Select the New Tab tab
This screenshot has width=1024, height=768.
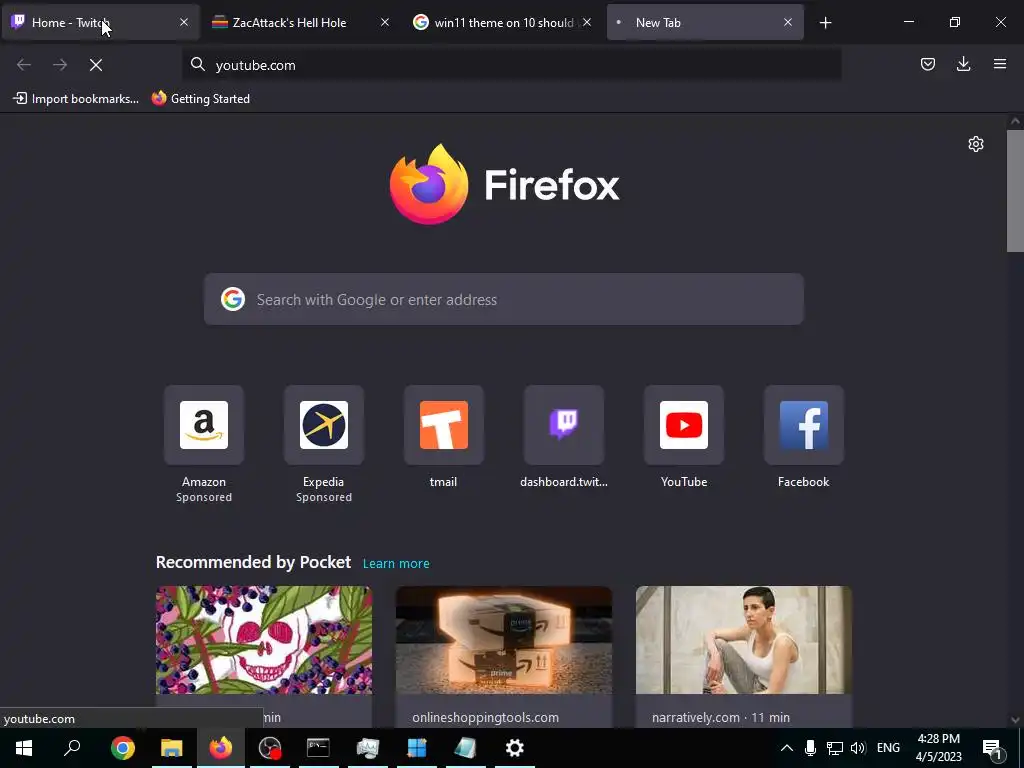(705, 23)
